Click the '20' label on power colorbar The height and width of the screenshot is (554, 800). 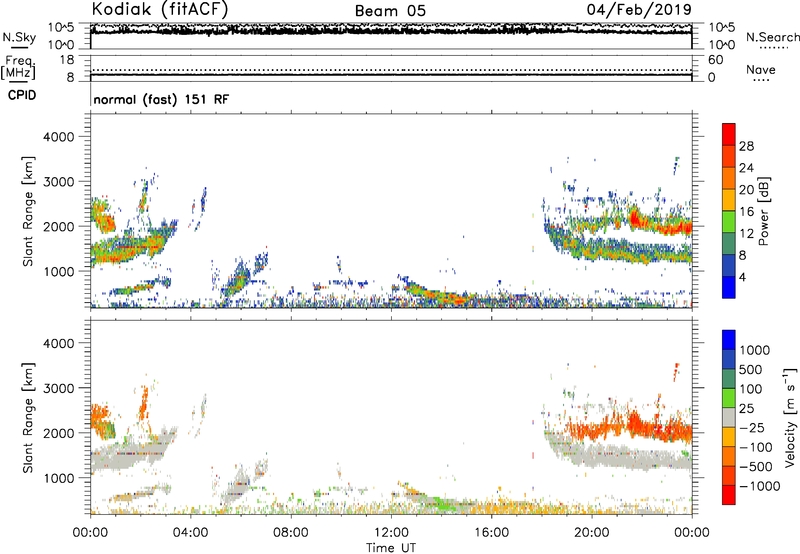point(746,190)
